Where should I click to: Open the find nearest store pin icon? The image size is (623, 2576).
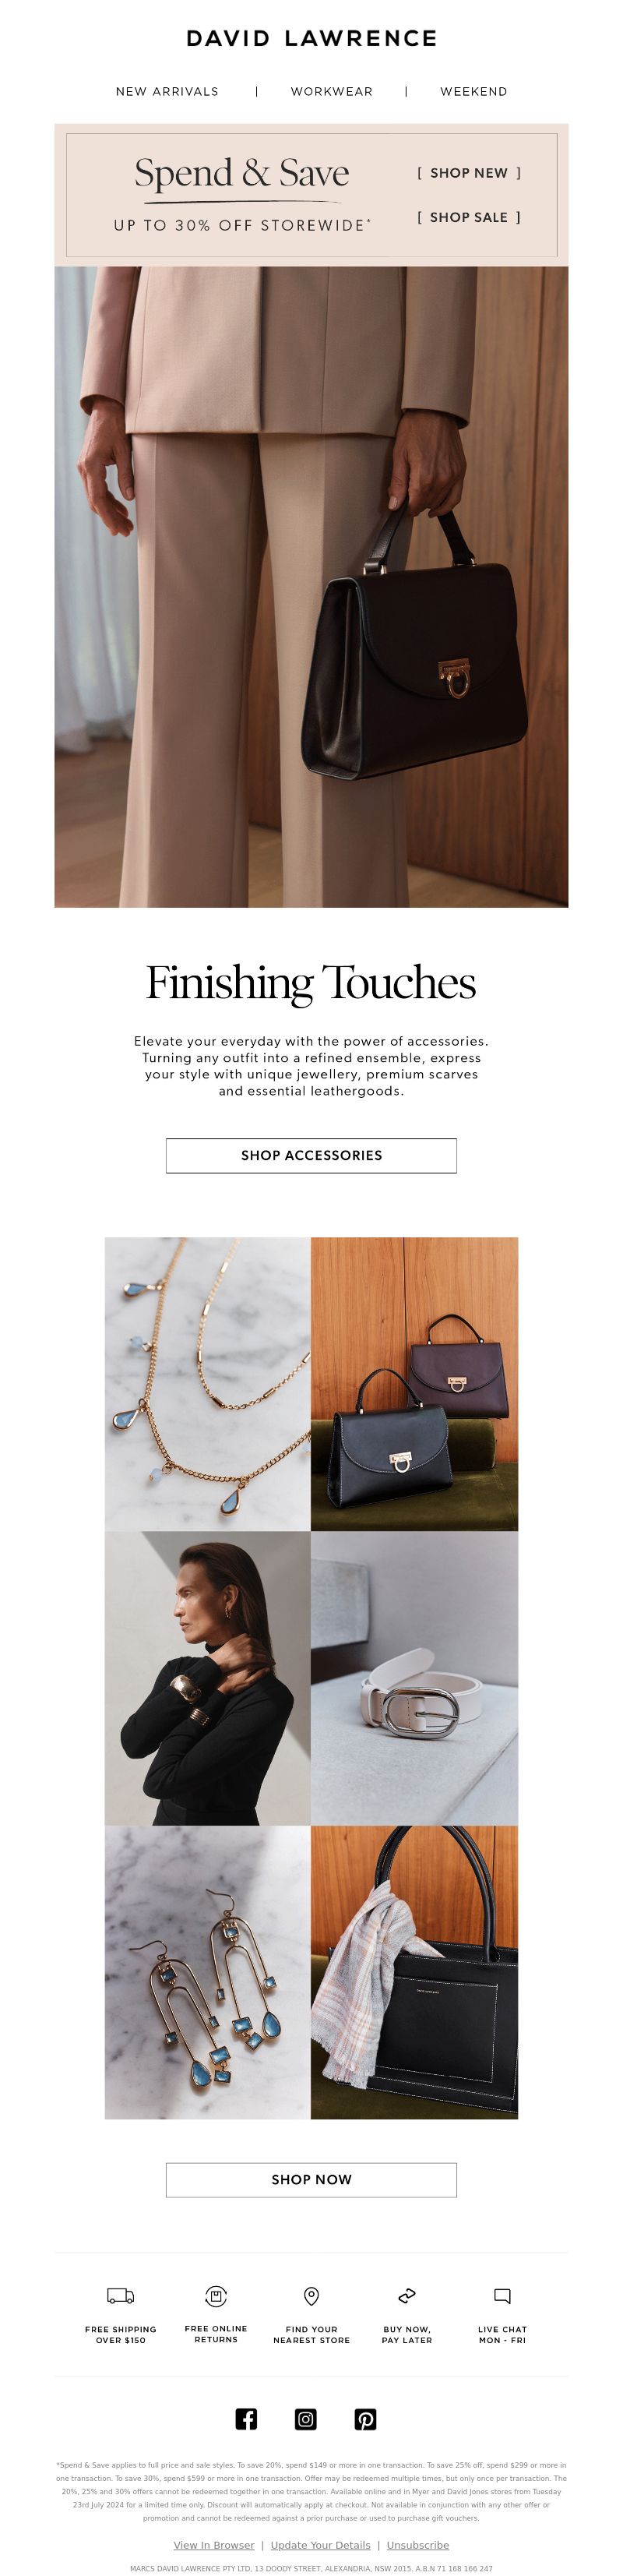[x=311, y=2295]
